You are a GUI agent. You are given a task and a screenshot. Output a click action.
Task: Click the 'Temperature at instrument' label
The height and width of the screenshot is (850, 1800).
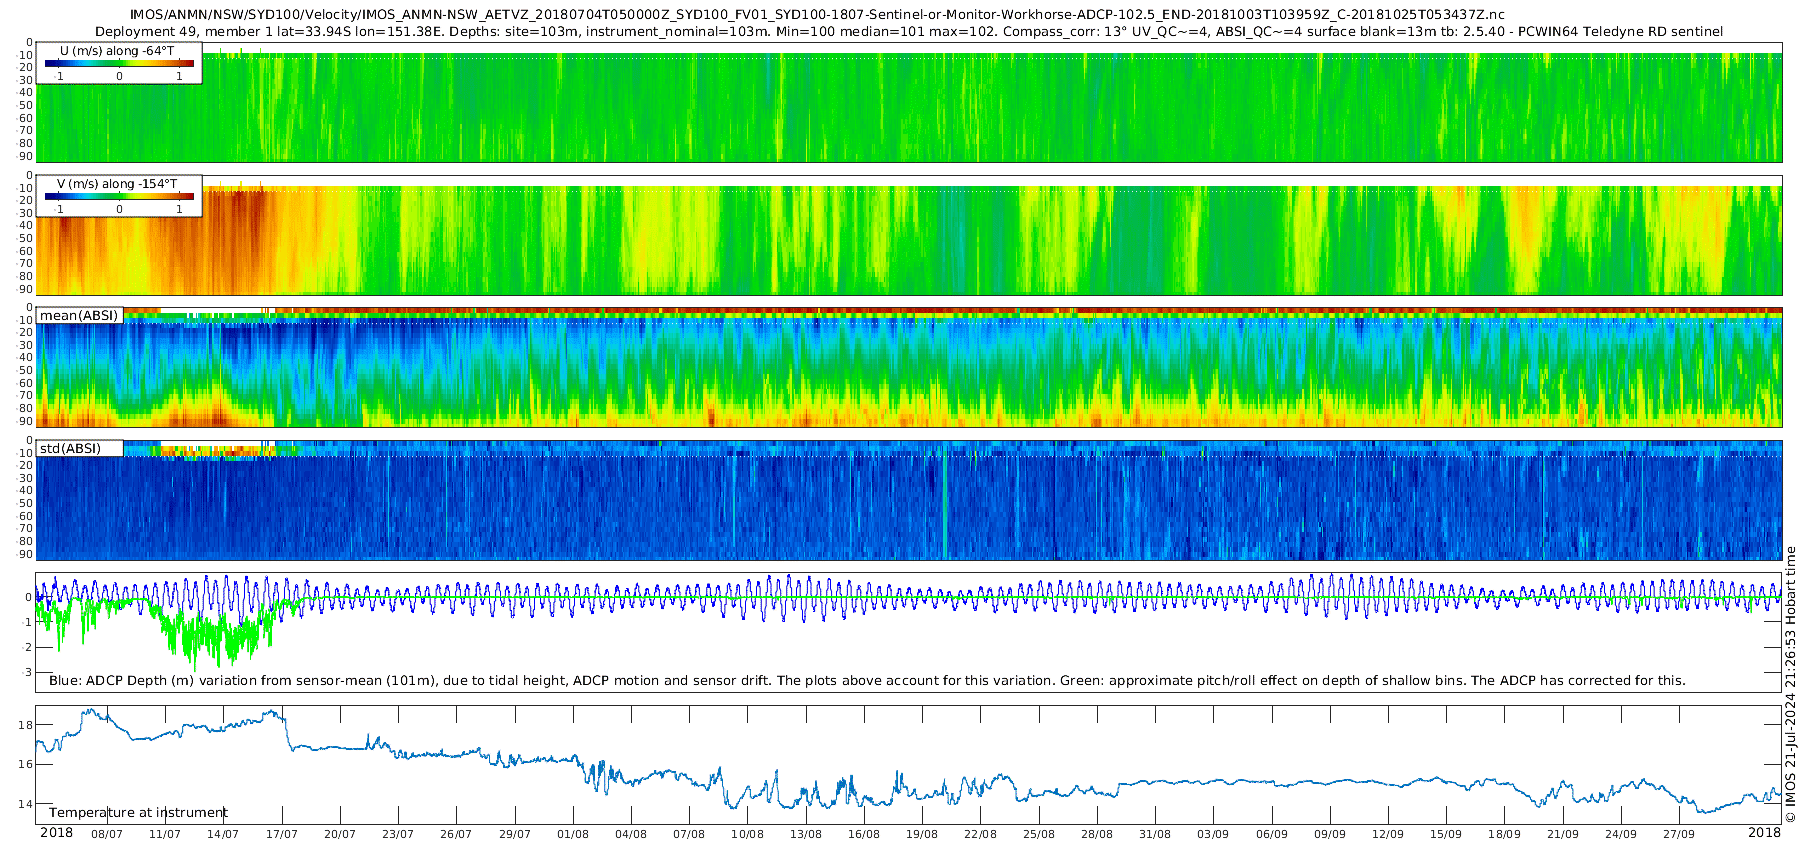point(138,812)
